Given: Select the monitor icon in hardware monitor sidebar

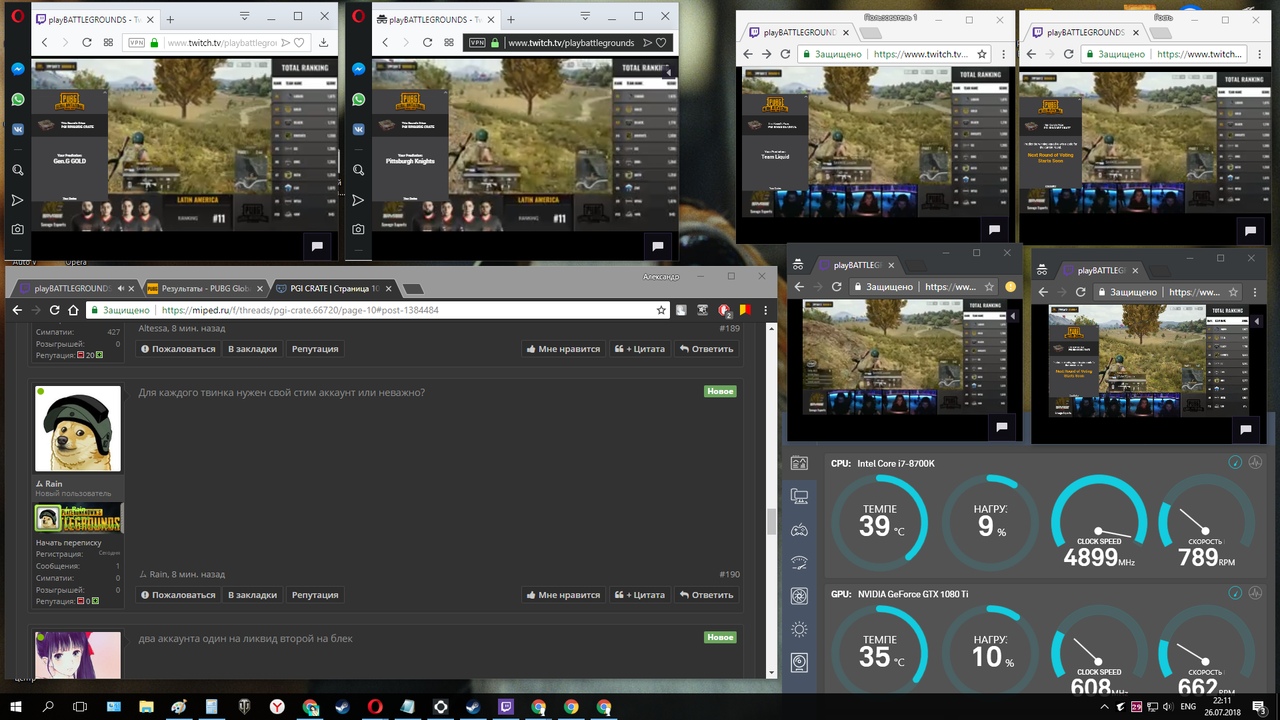Looking at the screenshot, I should point(799,496).
